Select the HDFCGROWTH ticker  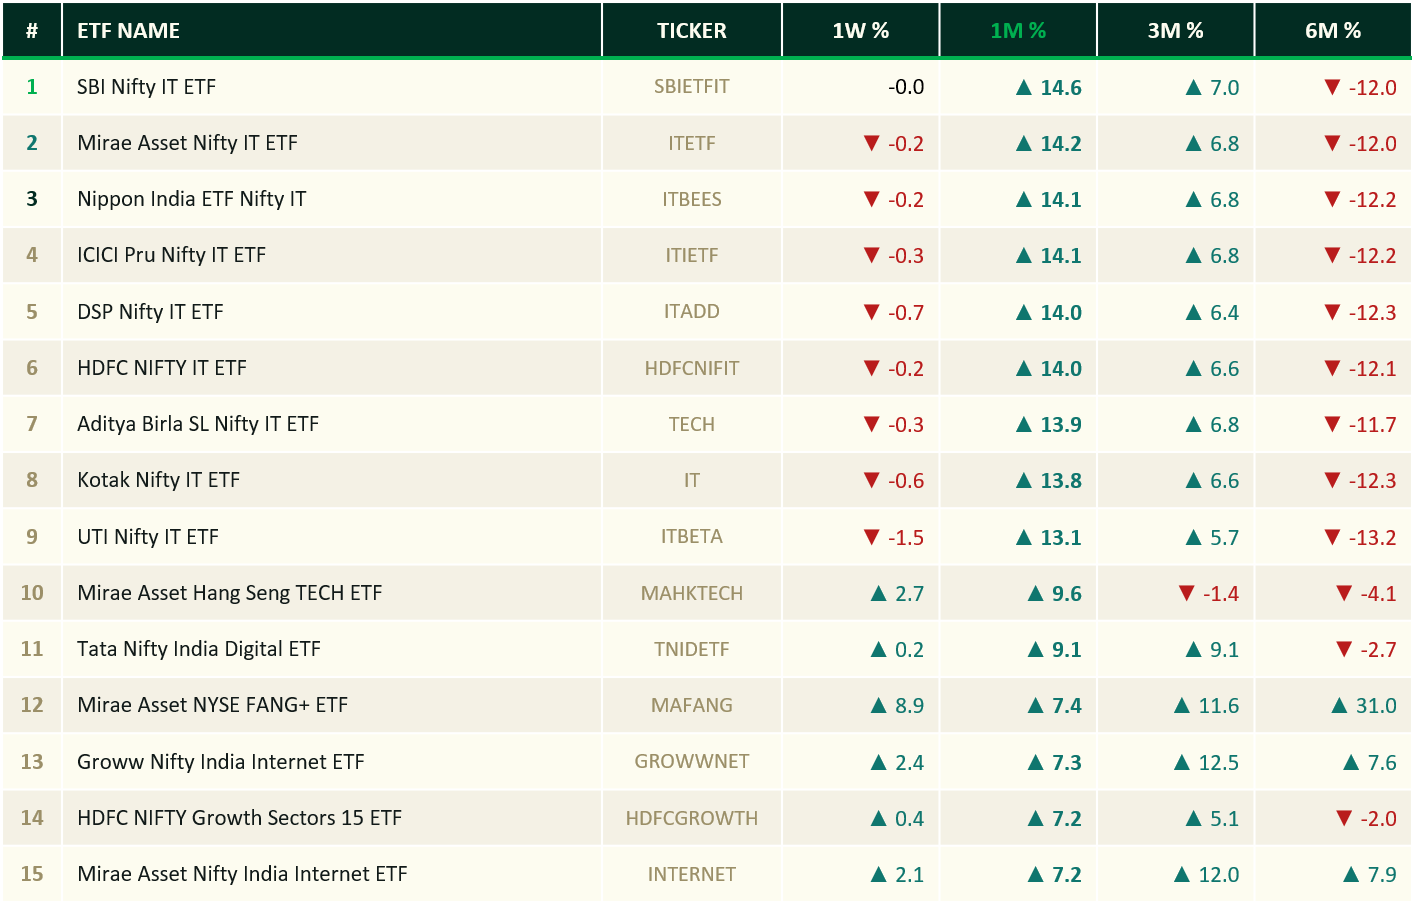(x=692, y=818)
